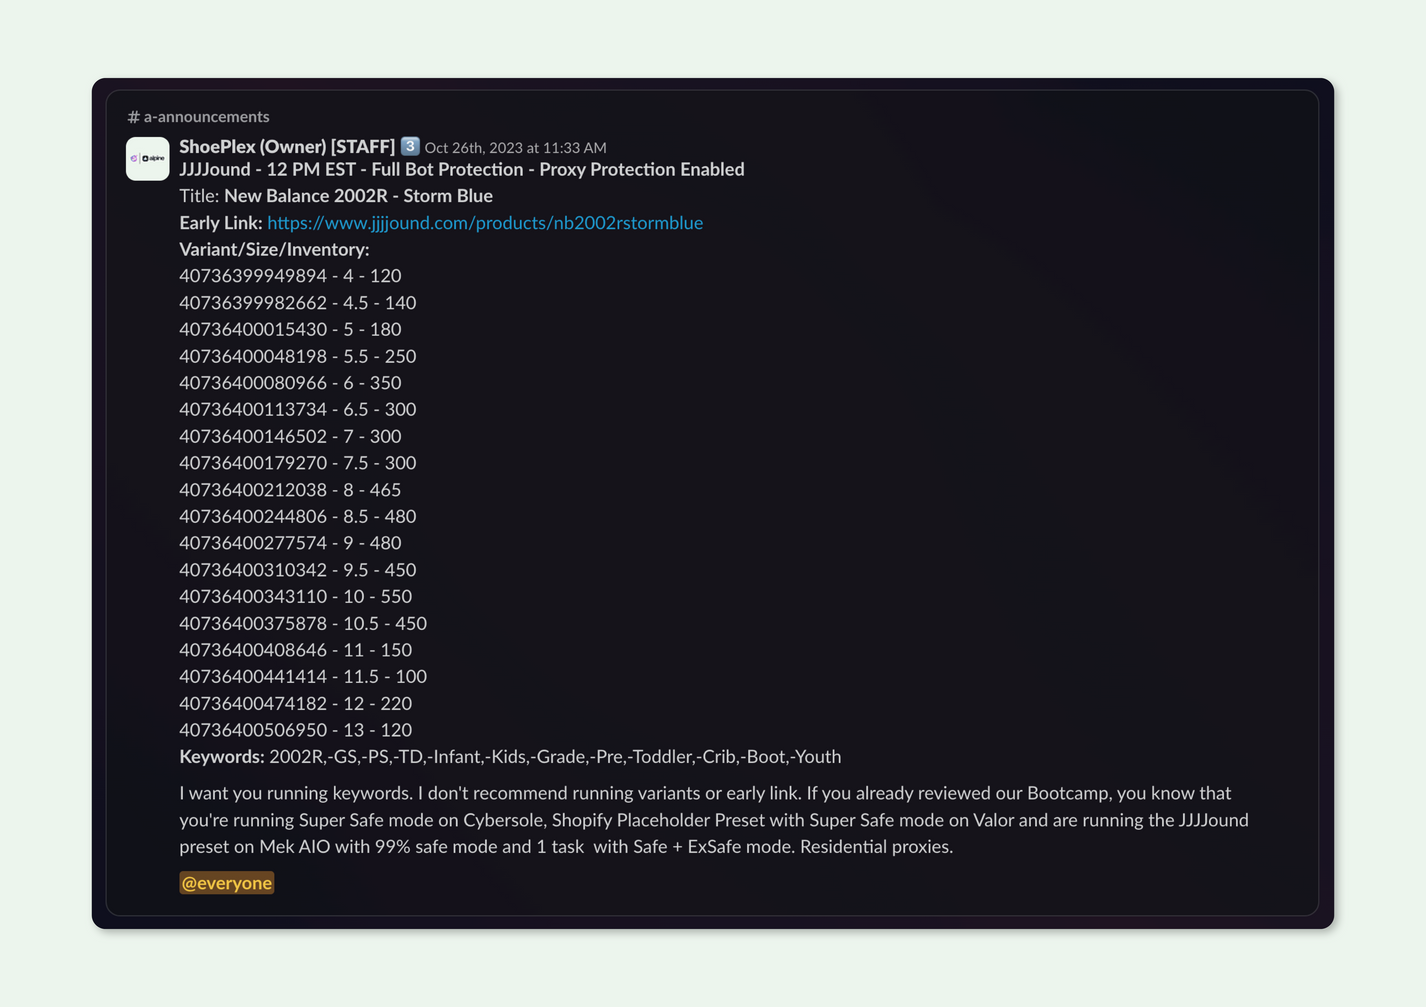Click the Oct 26th, 2023 timestamp
The height and width of the screenshot is (1007, 1426).
click(515, 148)
